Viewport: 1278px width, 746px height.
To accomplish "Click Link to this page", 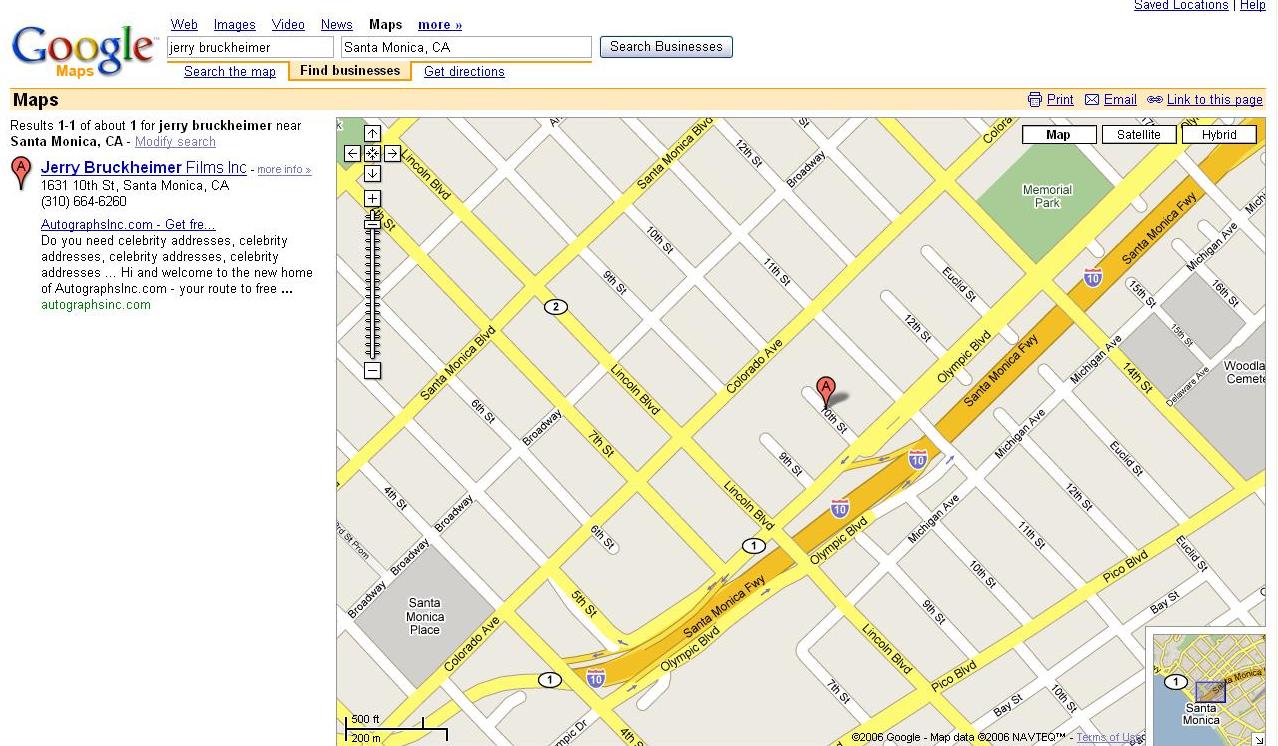I will [x=1215, y=100].
